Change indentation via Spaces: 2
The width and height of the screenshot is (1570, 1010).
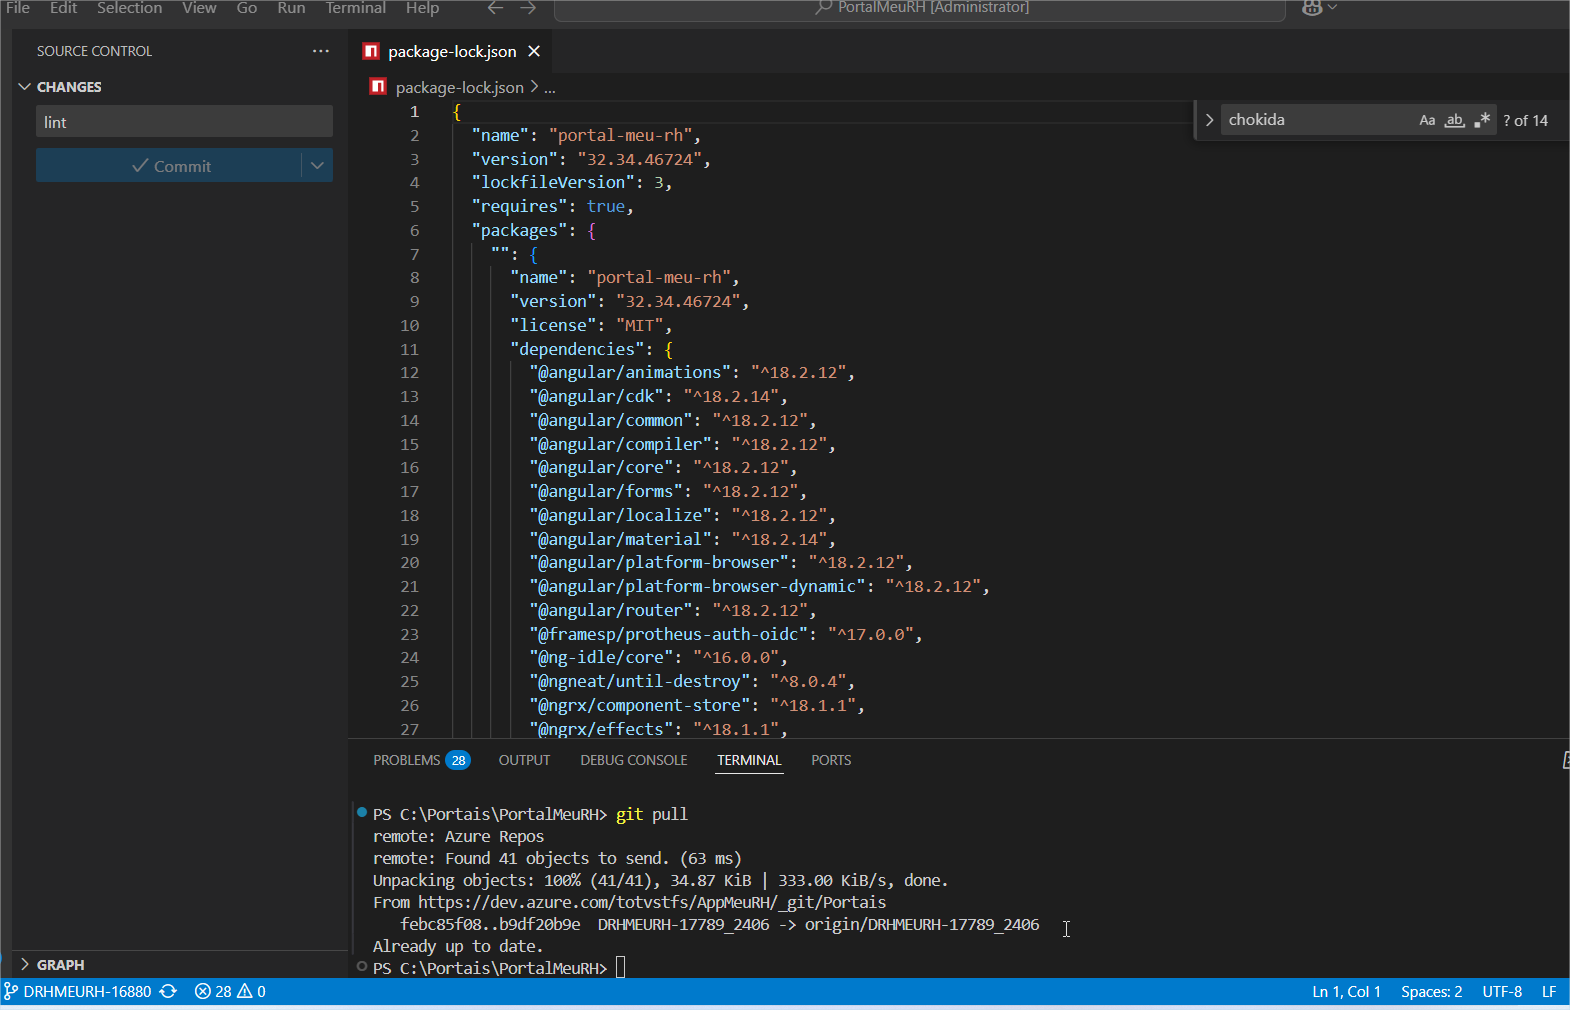pyautogui.click(x=1431, y=991)
